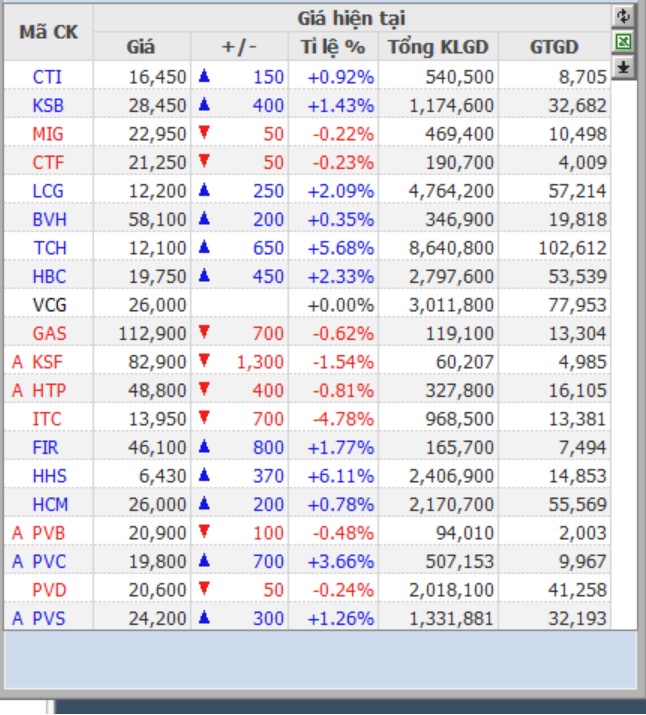
Task: Select change 1,300 in KSF row
Action: click(260, 362)
